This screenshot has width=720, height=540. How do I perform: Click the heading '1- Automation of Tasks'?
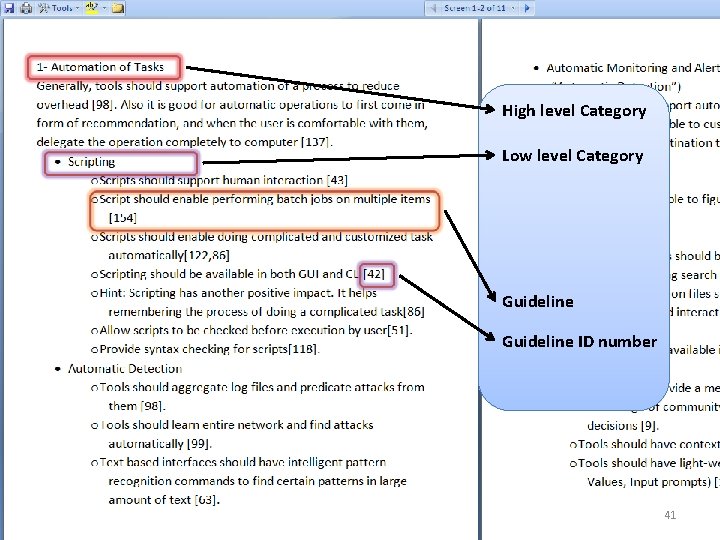pyautogui.click(x=100, y=67)
